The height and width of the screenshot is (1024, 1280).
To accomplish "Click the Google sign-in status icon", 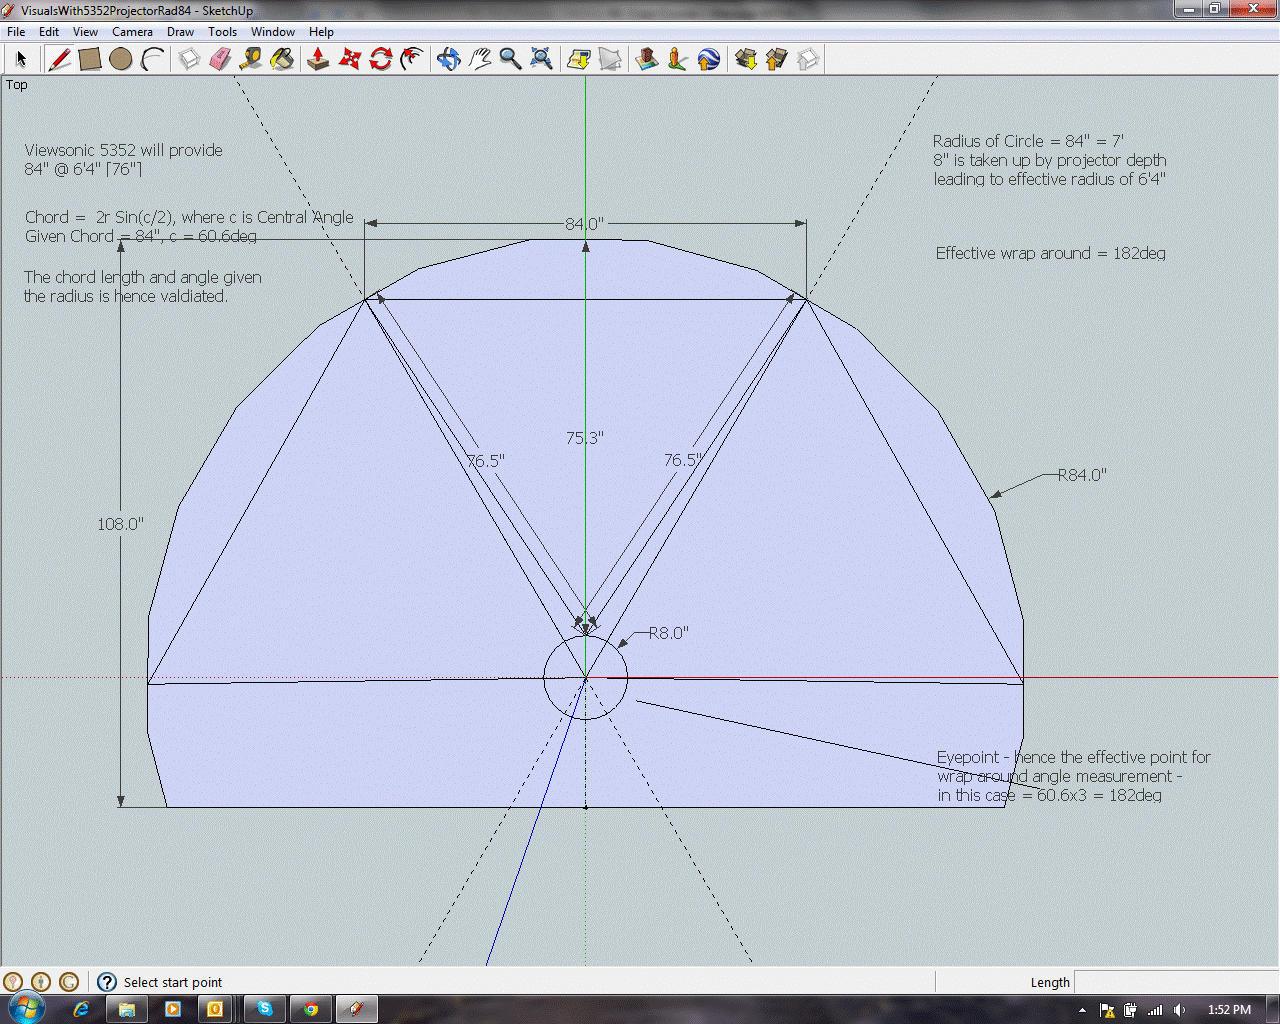I will click(69, 982).
